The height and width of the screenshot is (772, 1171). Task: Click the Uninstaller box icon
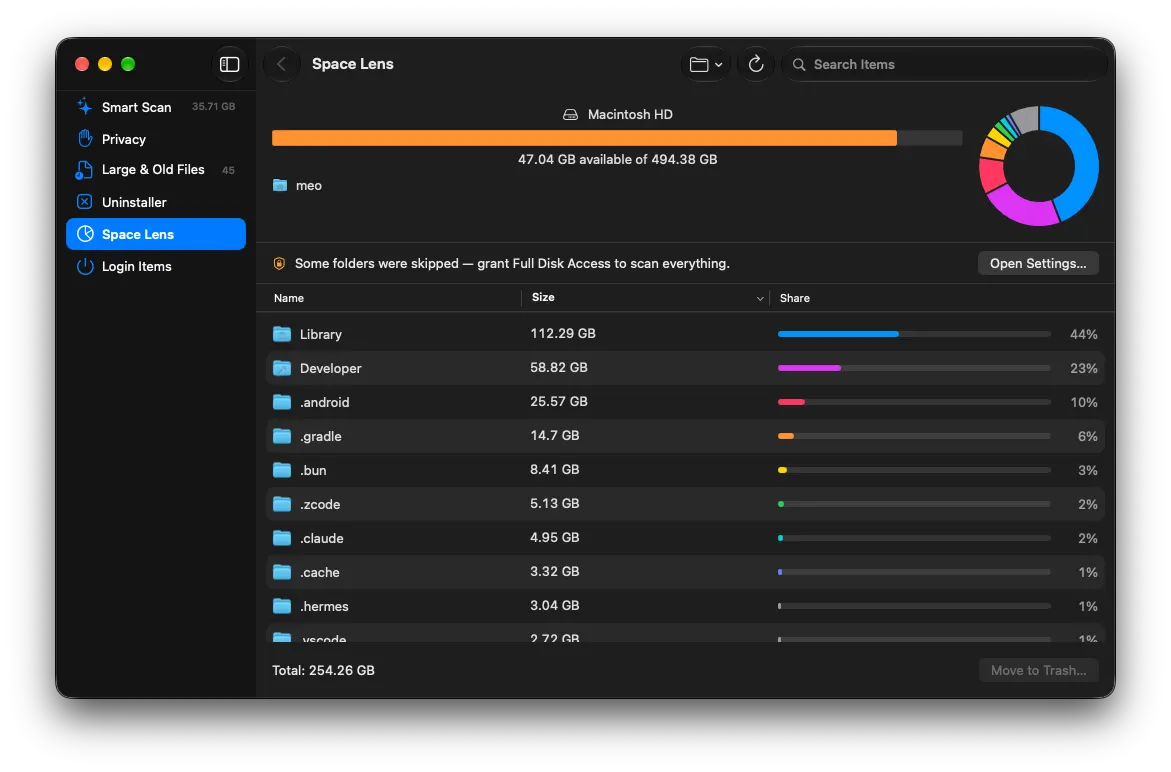(84, 202)
